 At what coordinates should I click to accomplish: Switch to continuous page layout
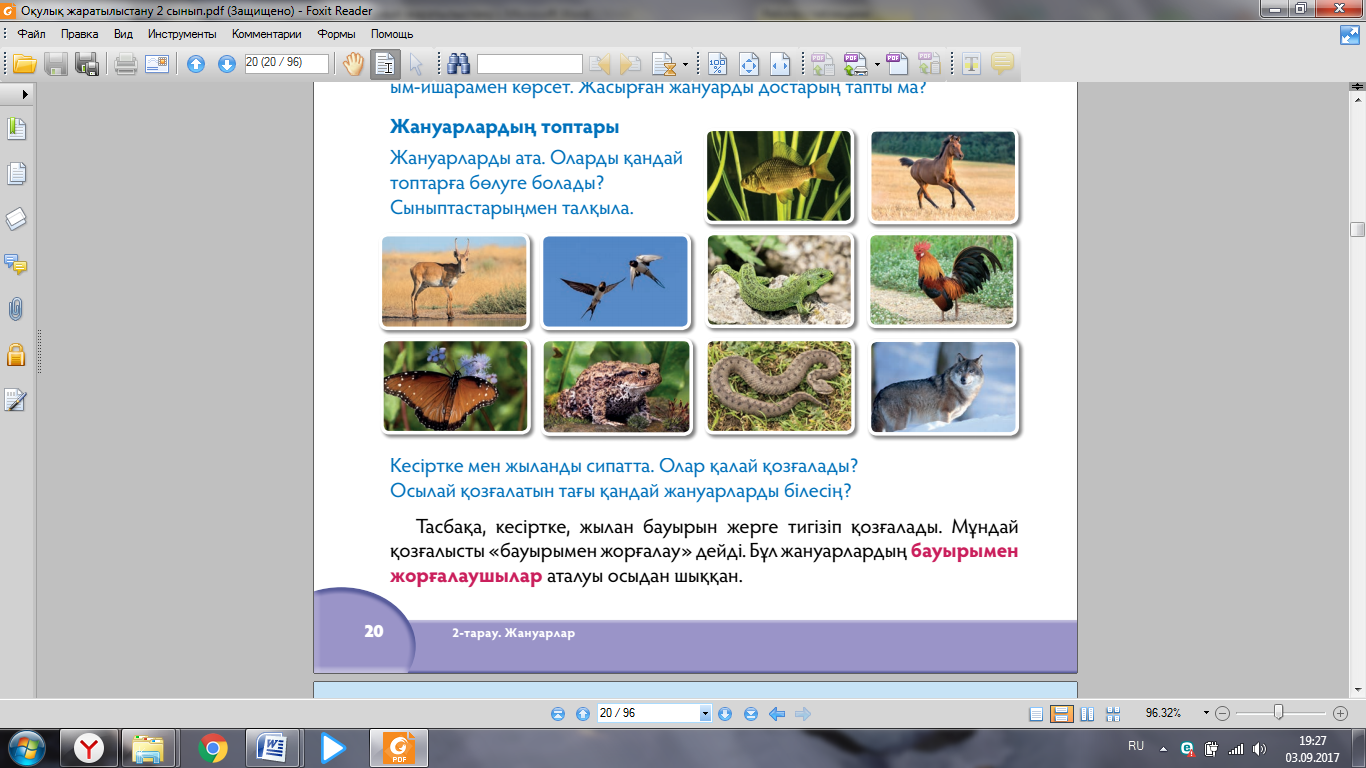point(1062,714)
